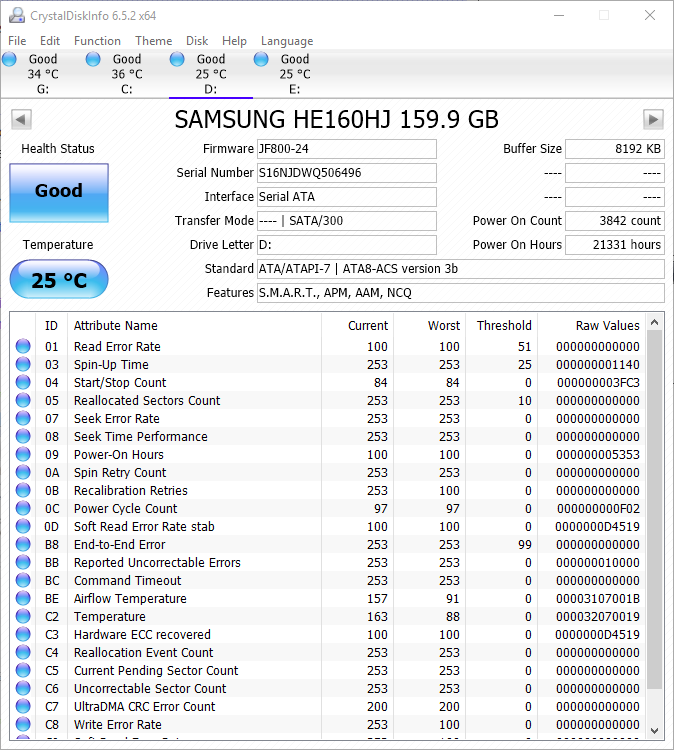
Task: Click the Drive Letter field
Action: click(347, 244)
